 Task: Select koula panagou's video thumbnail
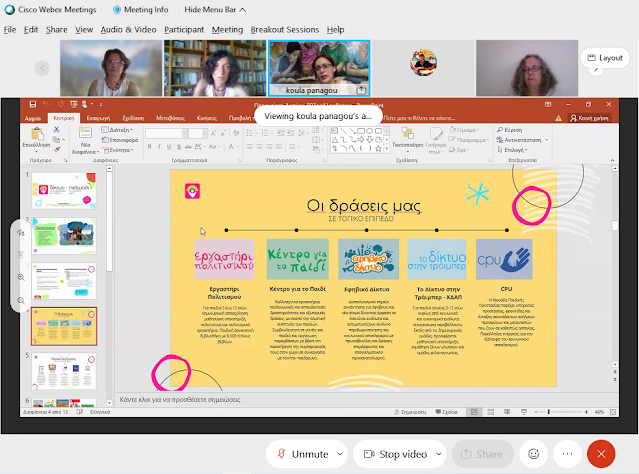(x=319, y=66)
